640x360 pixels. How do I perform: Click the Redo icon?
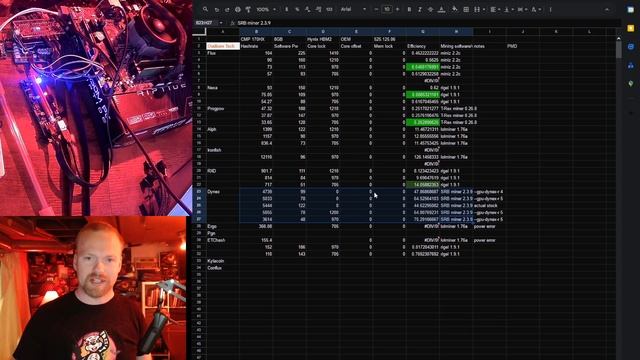click(x=227, y=9)
